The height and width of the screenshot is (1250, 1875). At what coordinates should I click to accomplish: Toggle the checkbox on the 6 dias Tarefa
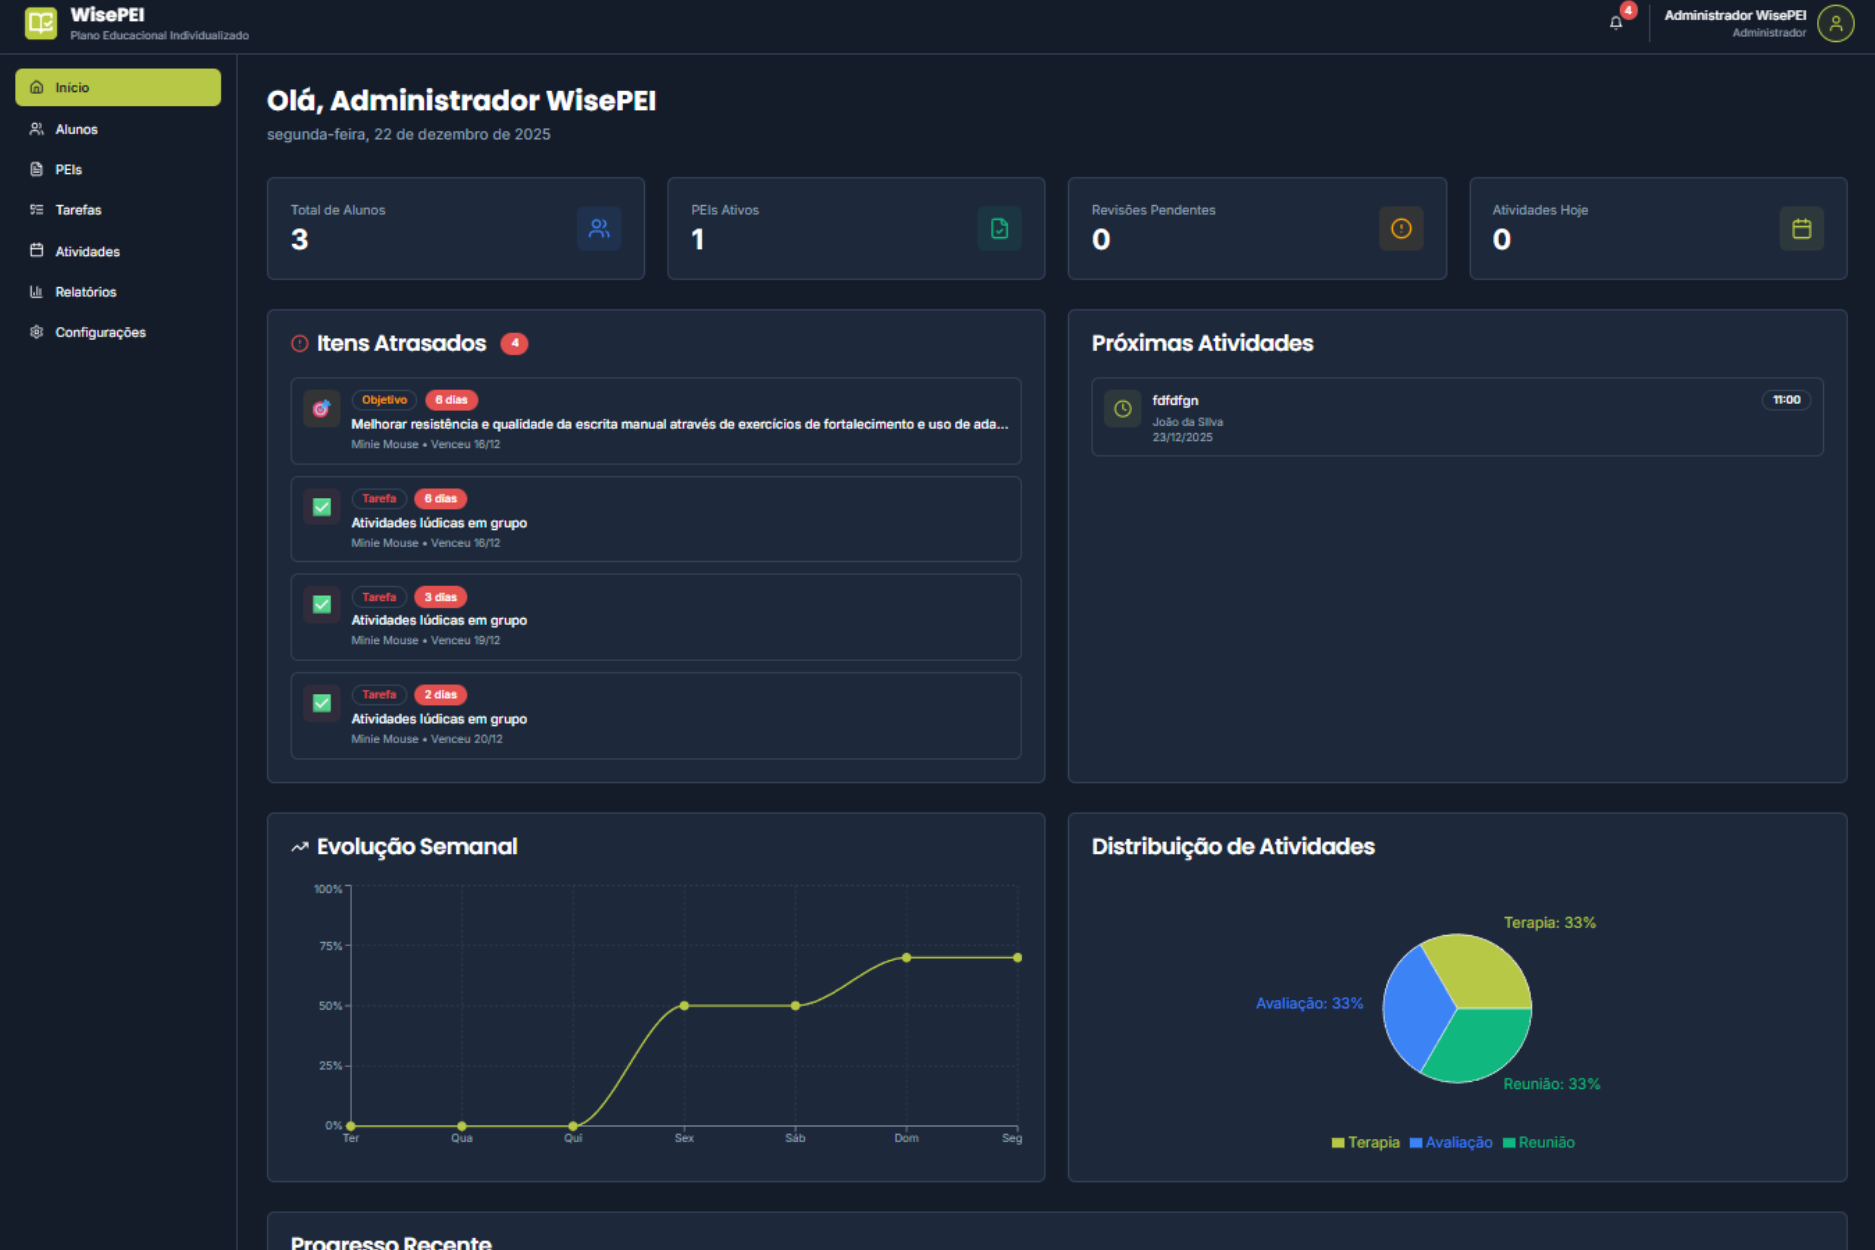point(321,507)
